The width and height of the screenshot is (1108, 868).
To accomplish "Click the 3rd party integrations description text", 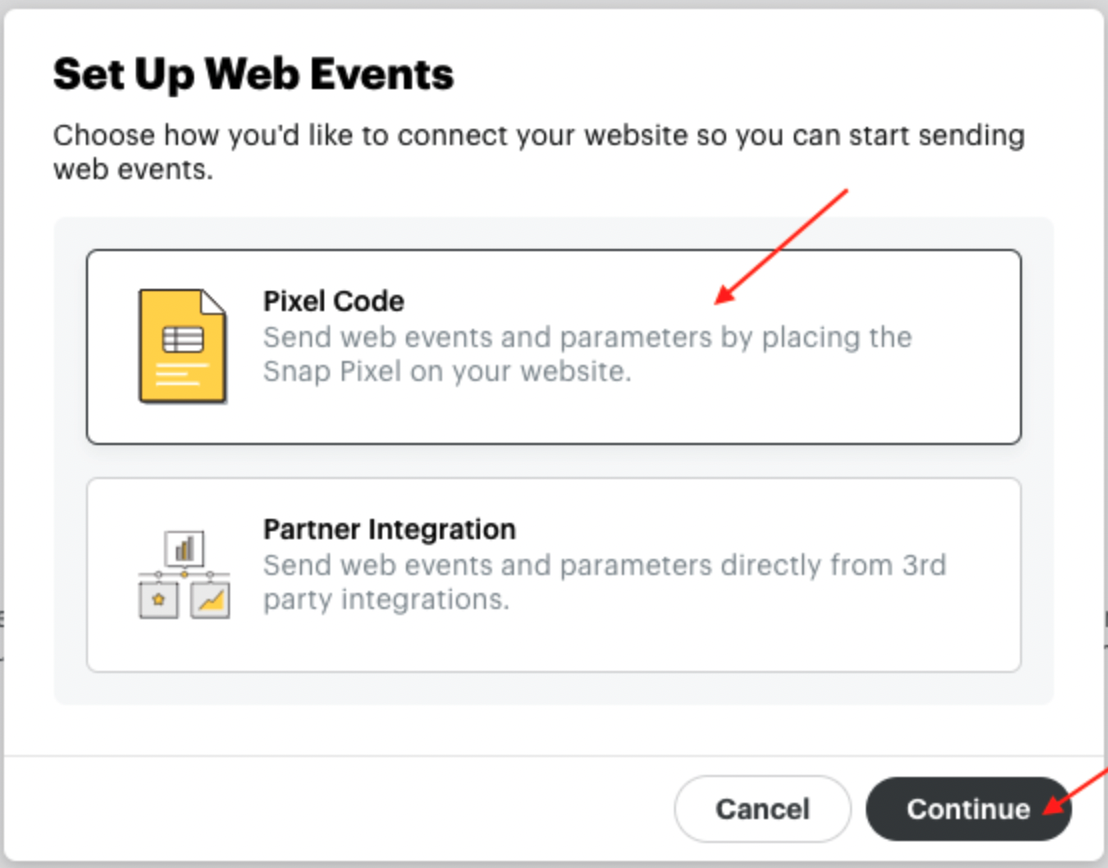I will click(x=603, y=583).
